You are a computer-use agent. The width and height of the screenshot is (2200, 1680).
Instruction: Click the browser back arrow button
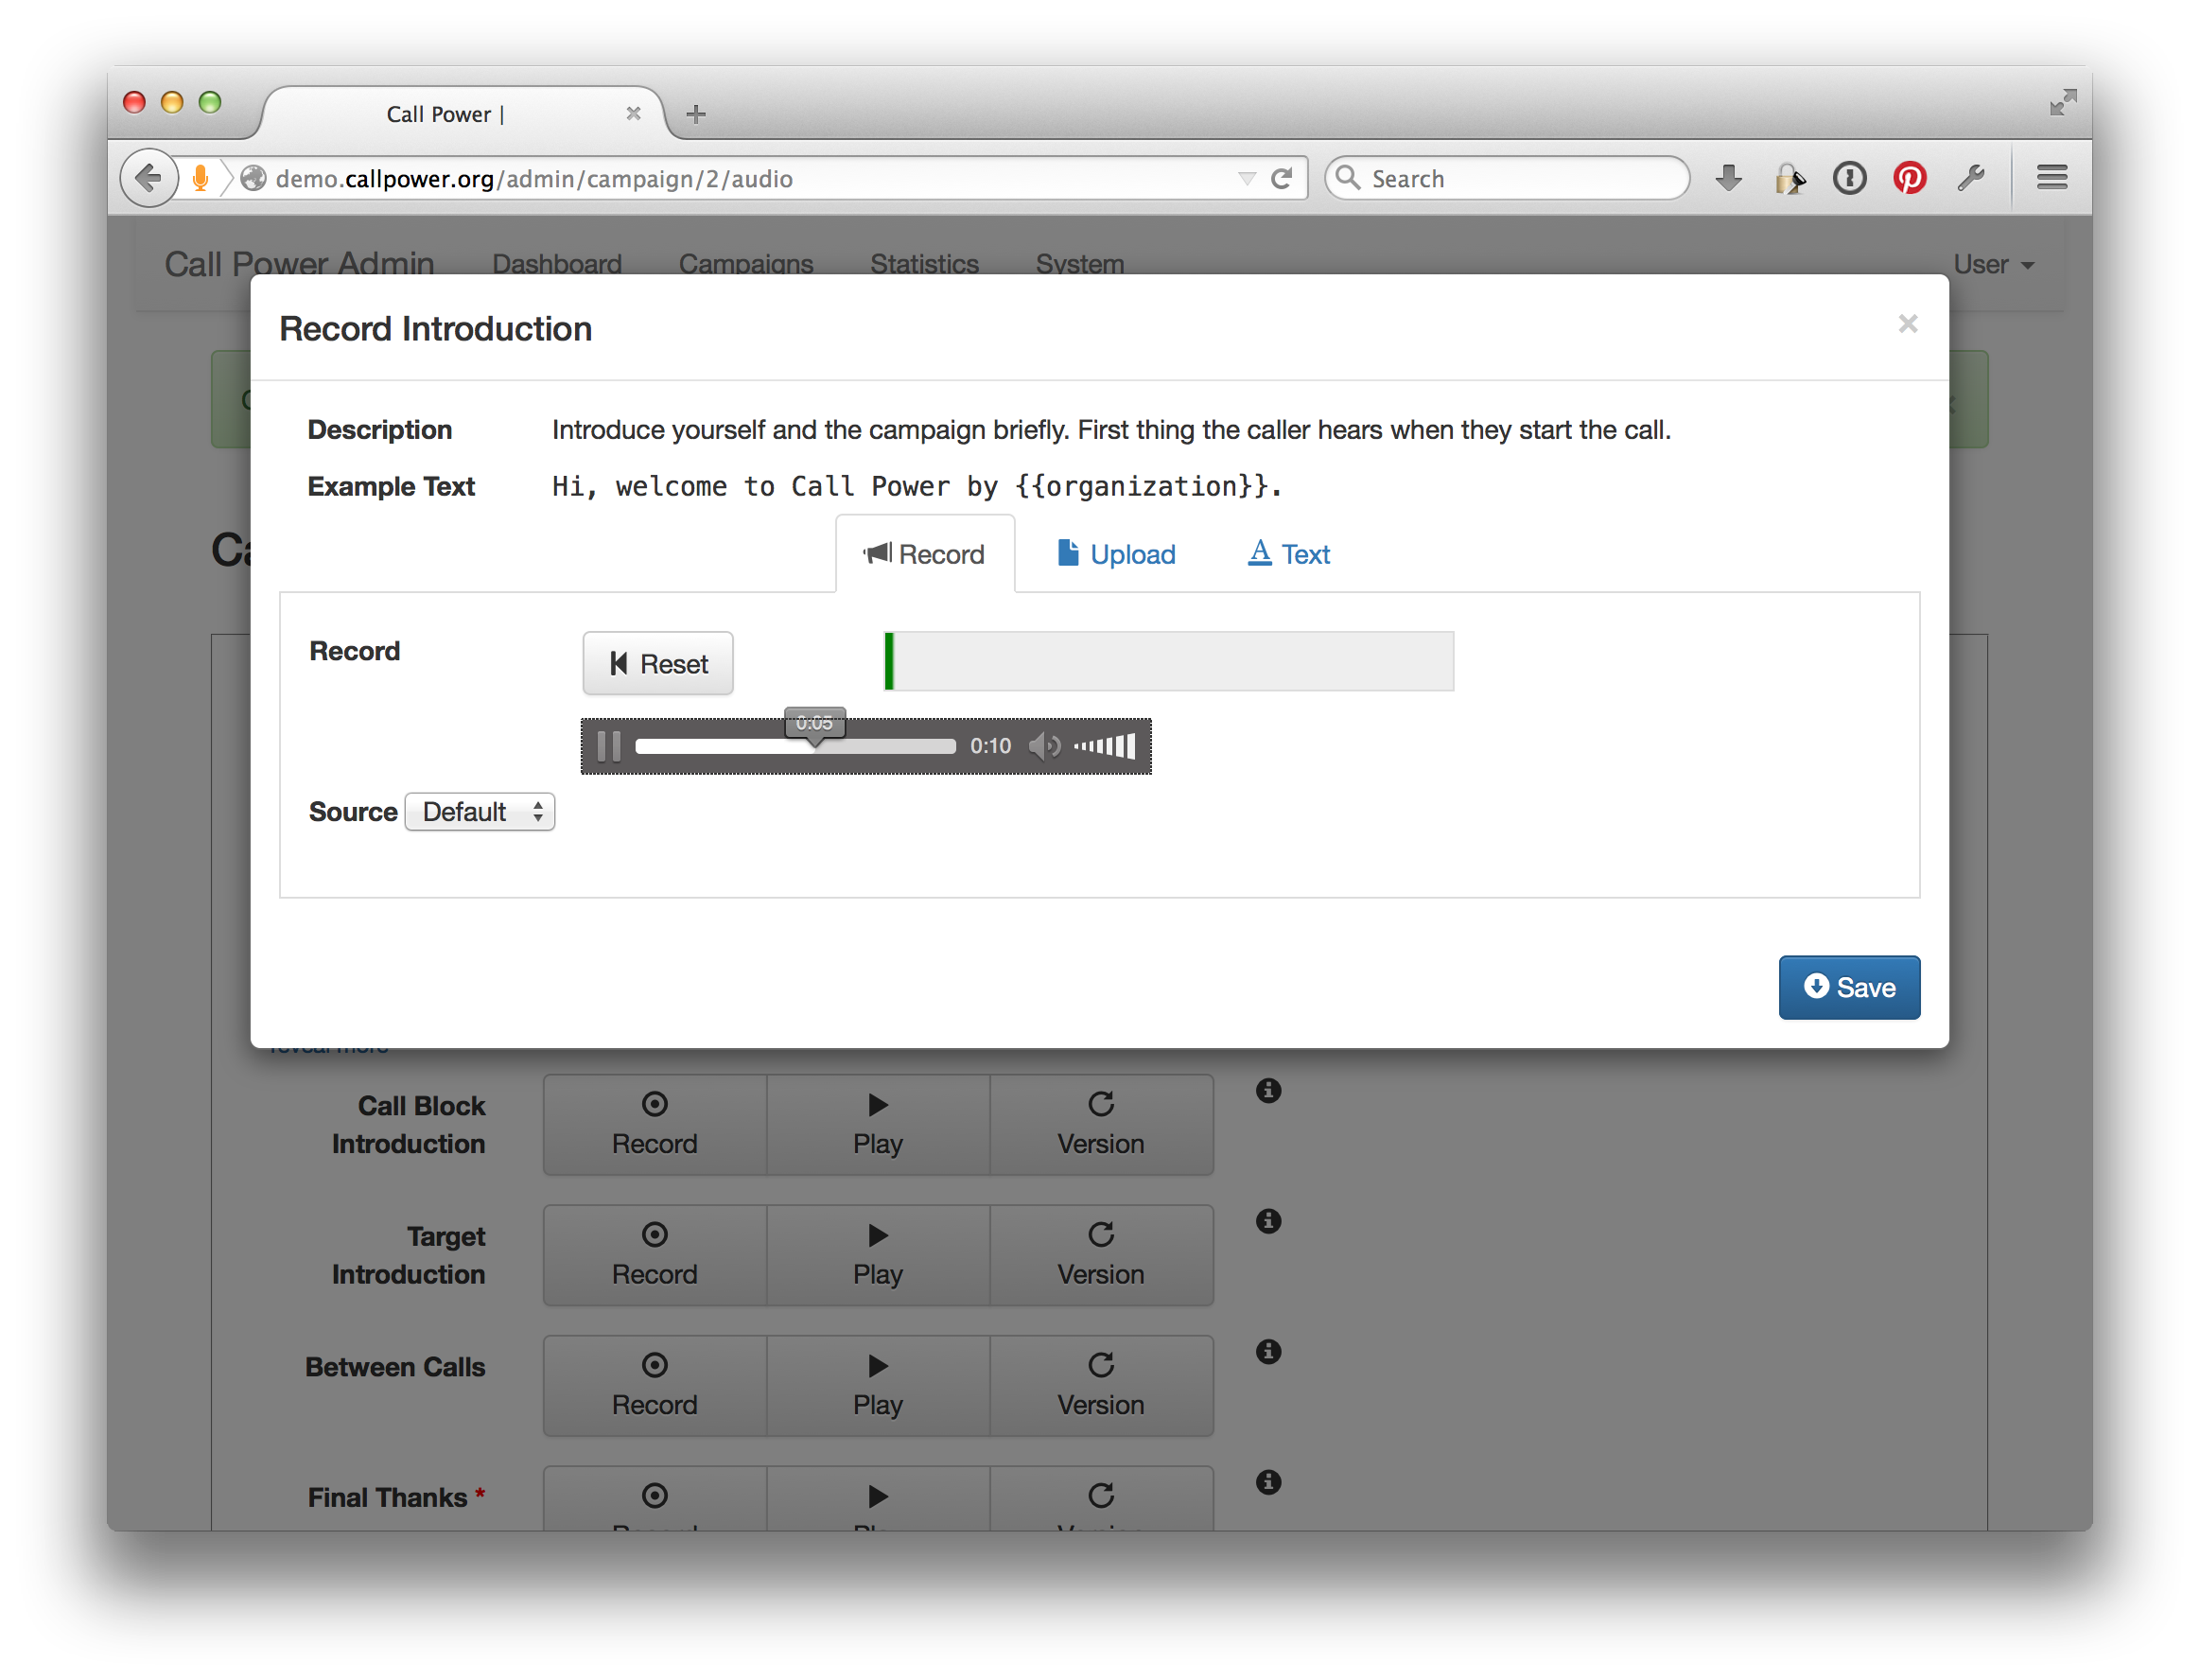(x=148, y=178)
